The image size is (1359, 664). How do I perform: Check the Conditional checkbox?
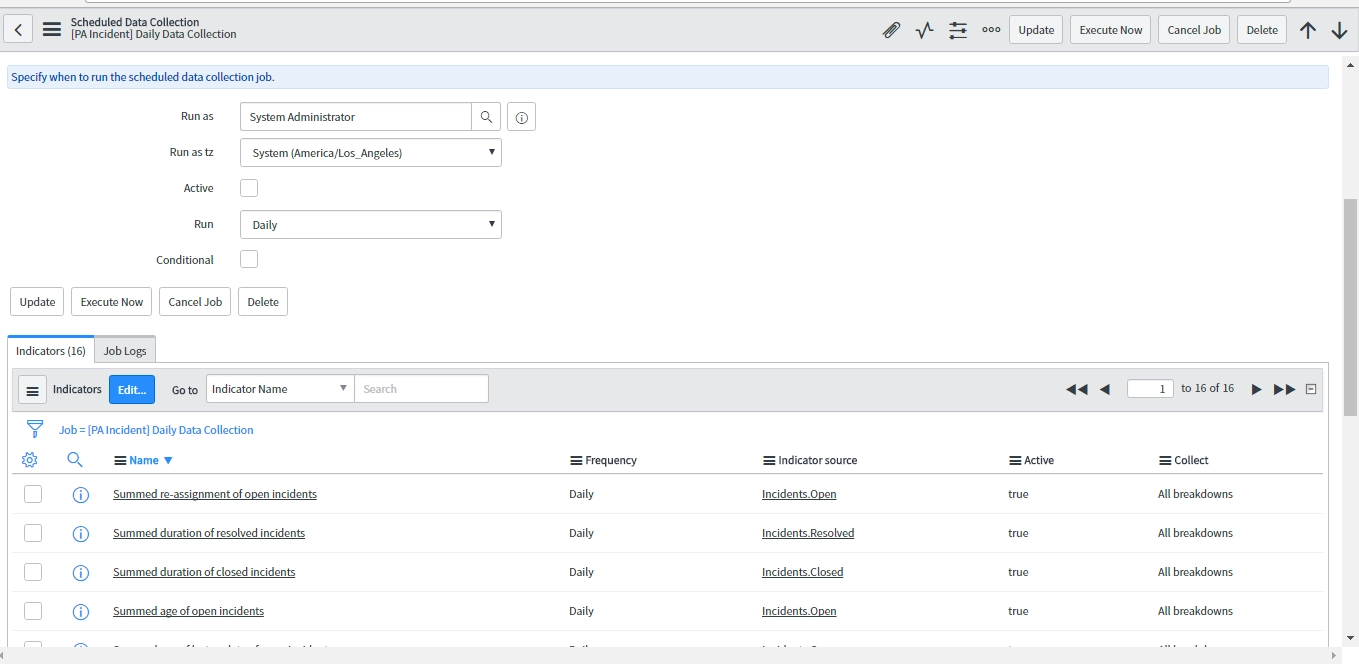[248, 259]
